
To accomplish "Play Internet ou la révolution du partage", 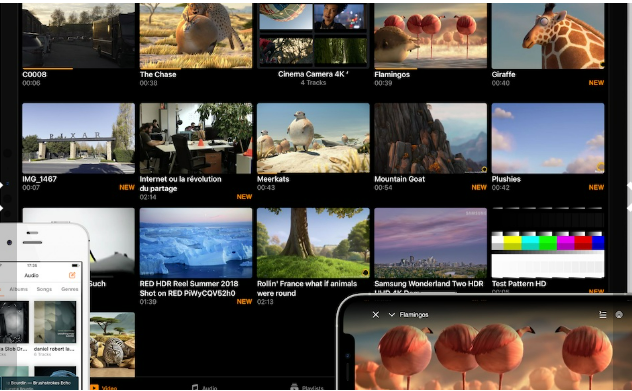I will tap(196, 138).
